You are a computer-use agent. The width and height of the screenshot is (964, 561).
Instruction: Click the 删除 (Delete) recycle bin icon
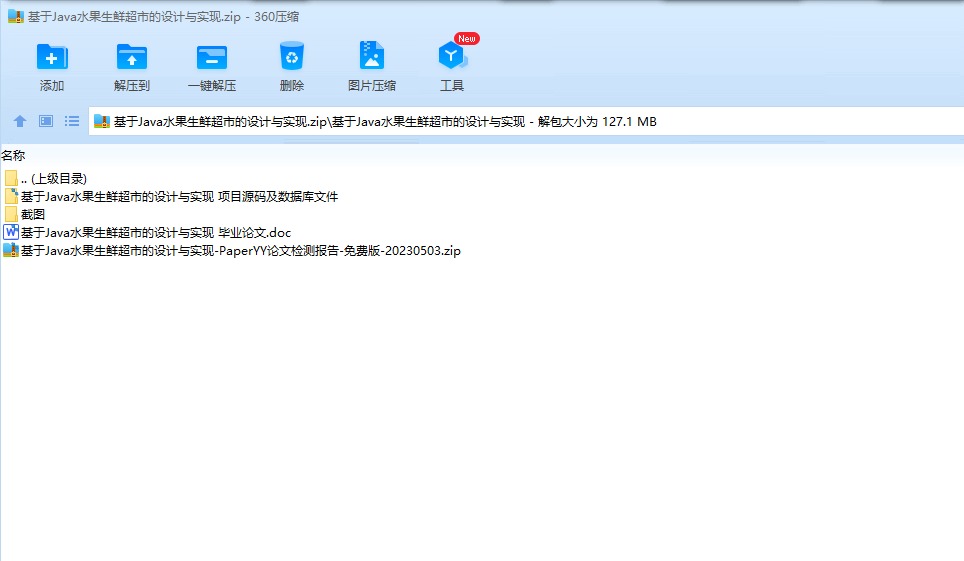(291, 56)
